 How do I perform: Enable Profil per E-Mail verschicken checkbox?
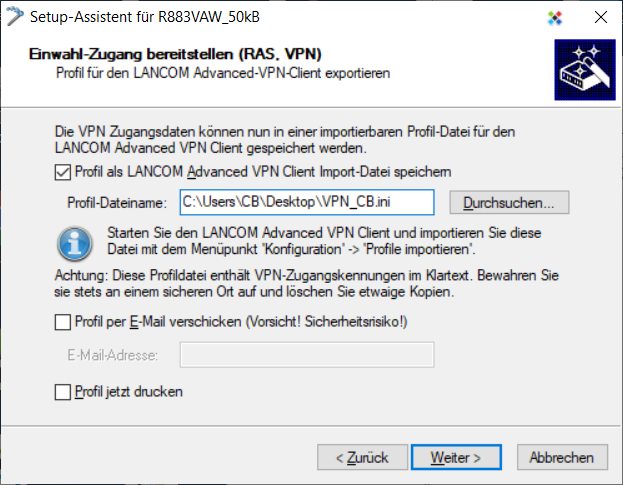(63, 322)
